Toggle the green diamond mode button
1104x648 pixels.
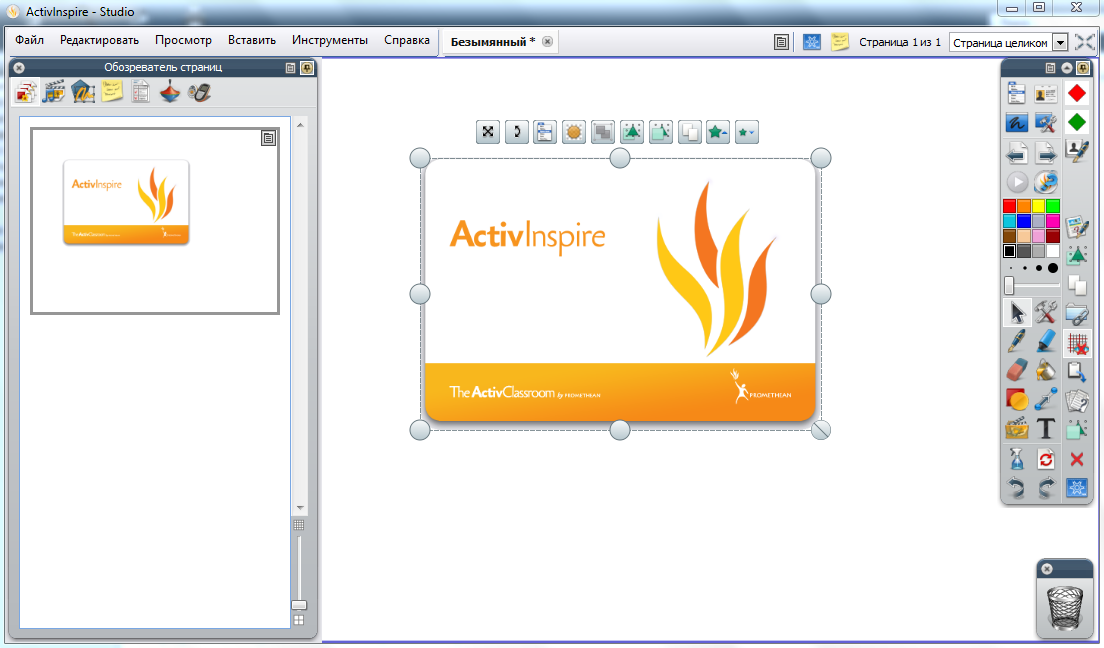(x=1077, y=123)
